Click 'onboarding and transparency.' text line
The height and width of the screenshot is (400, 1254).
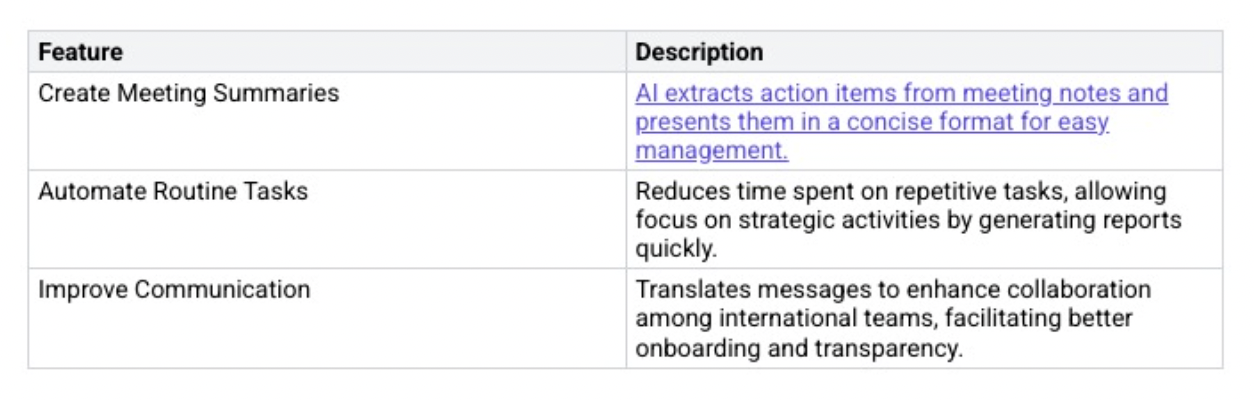click(x=798, y=347)
